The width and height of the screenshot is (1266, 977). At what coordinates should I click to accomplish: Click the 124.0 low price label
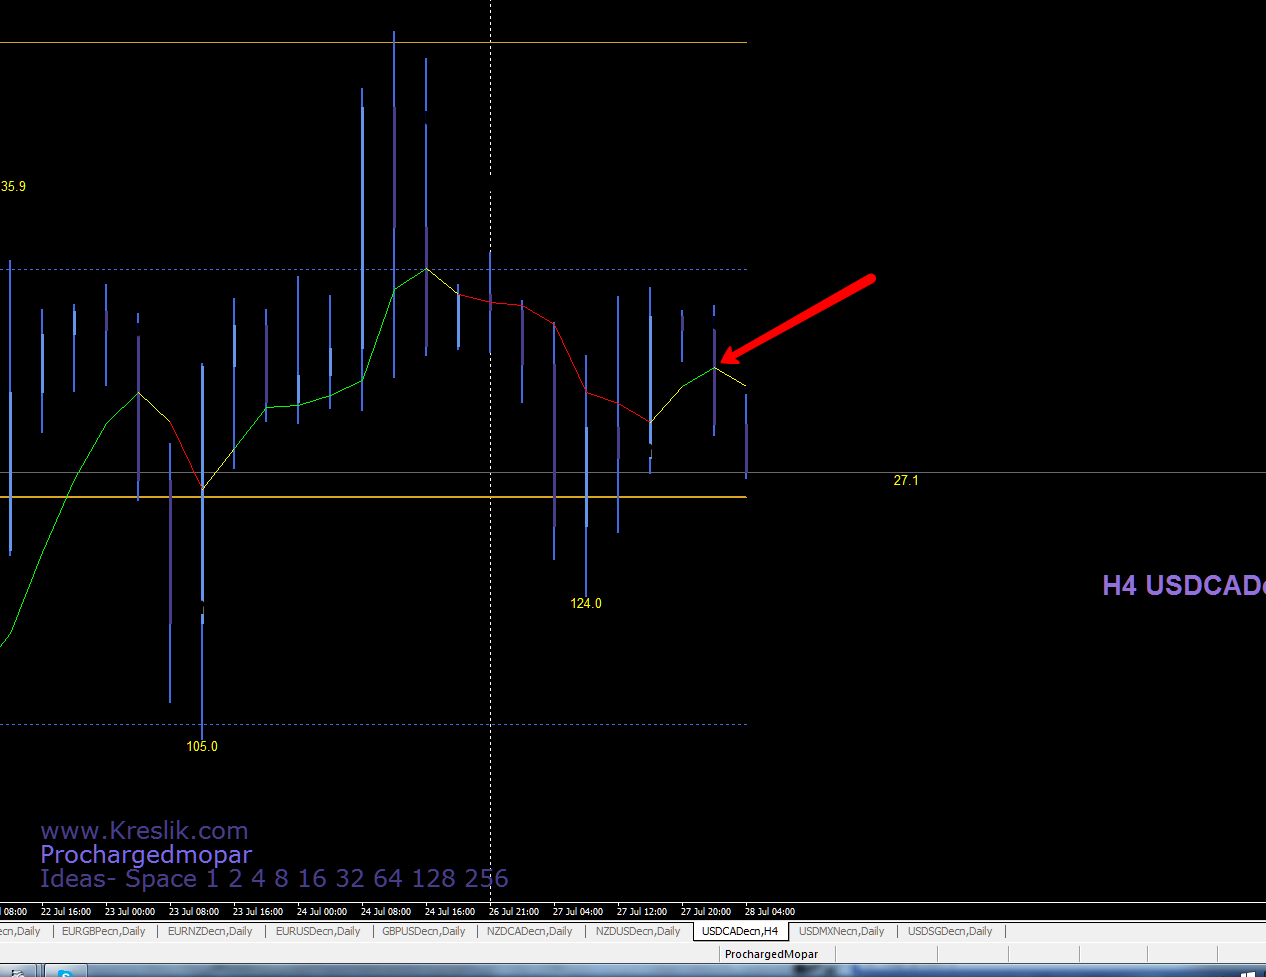[x=586, y=604]
